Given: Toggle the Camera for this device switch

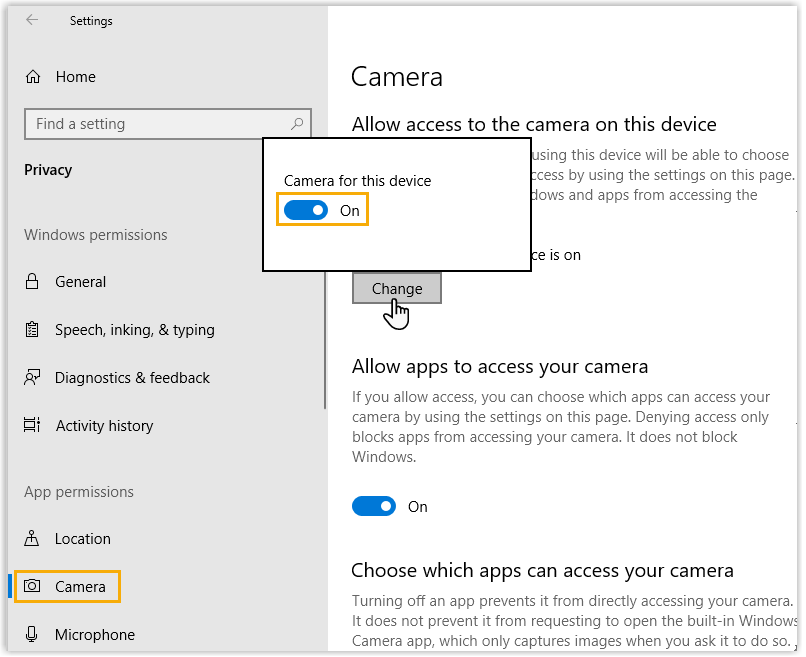Looking at the screenshot, I should [306, 210].
